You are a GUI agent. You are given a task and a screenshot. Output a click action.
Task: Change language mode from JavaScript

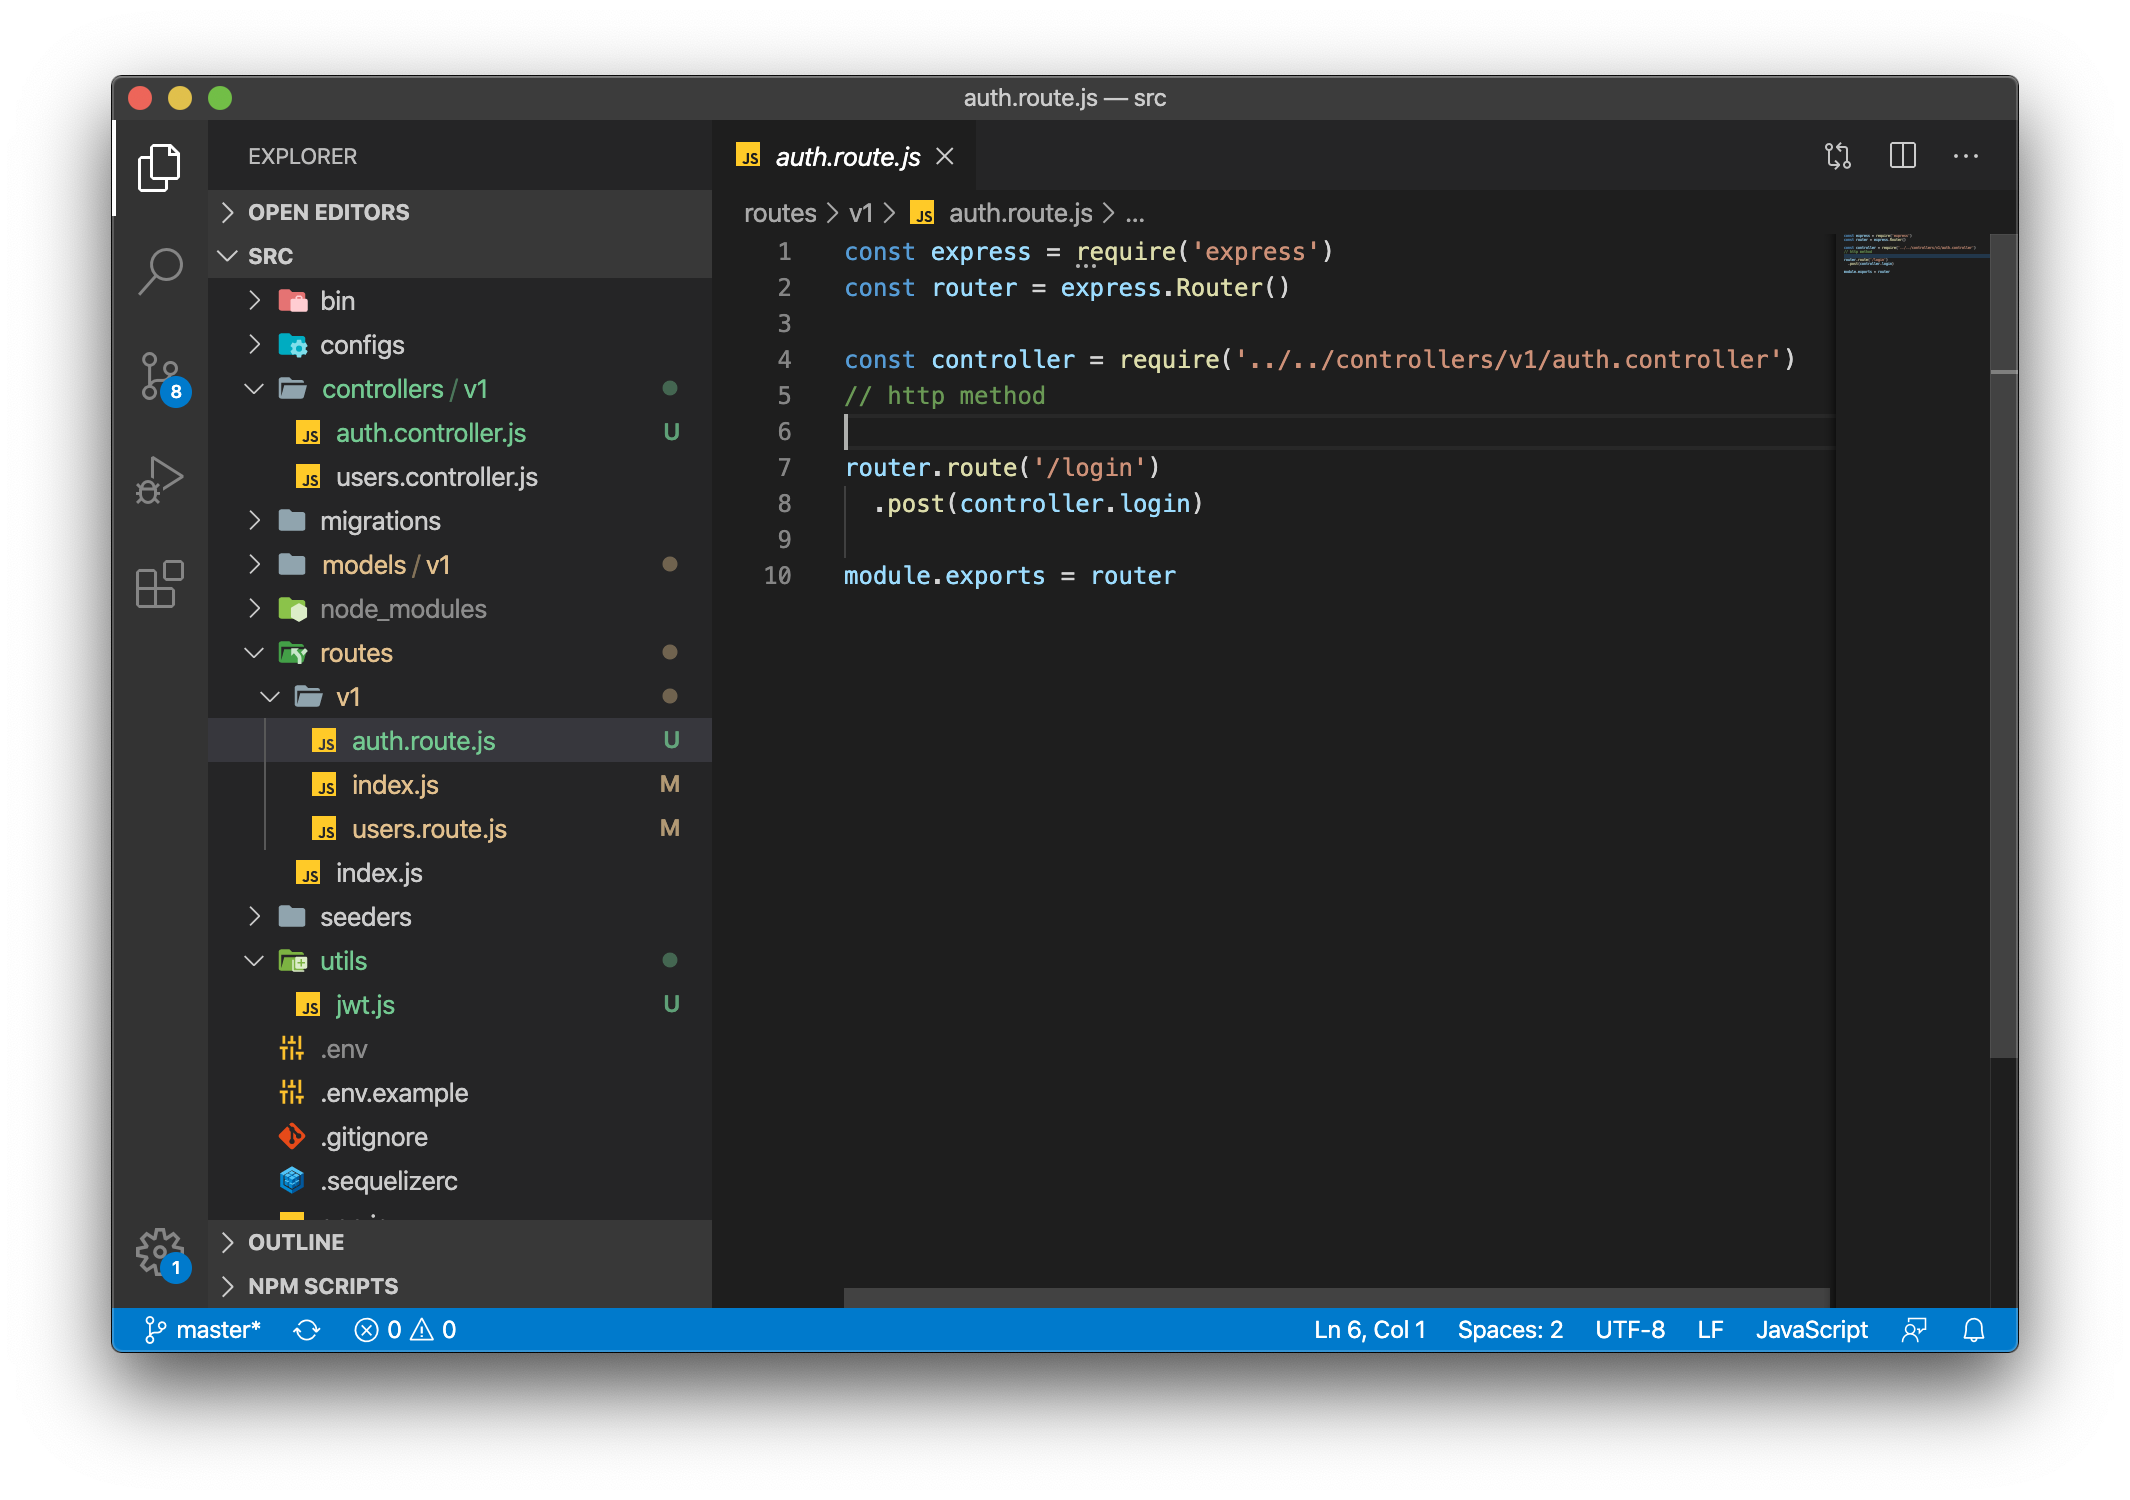[1811, 1330]
